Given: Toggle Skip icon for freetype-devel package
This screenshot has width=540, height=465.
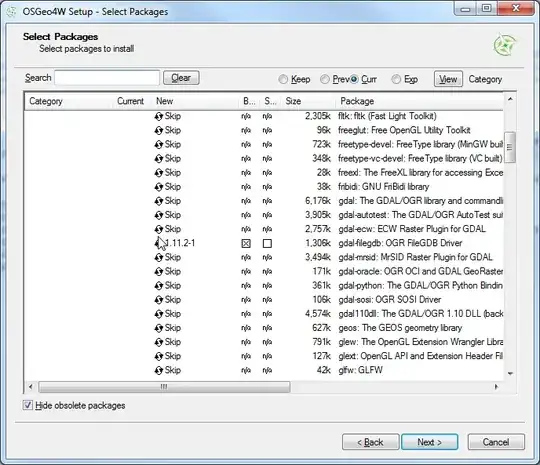Looking at the screenshot, I should [158, 145].
